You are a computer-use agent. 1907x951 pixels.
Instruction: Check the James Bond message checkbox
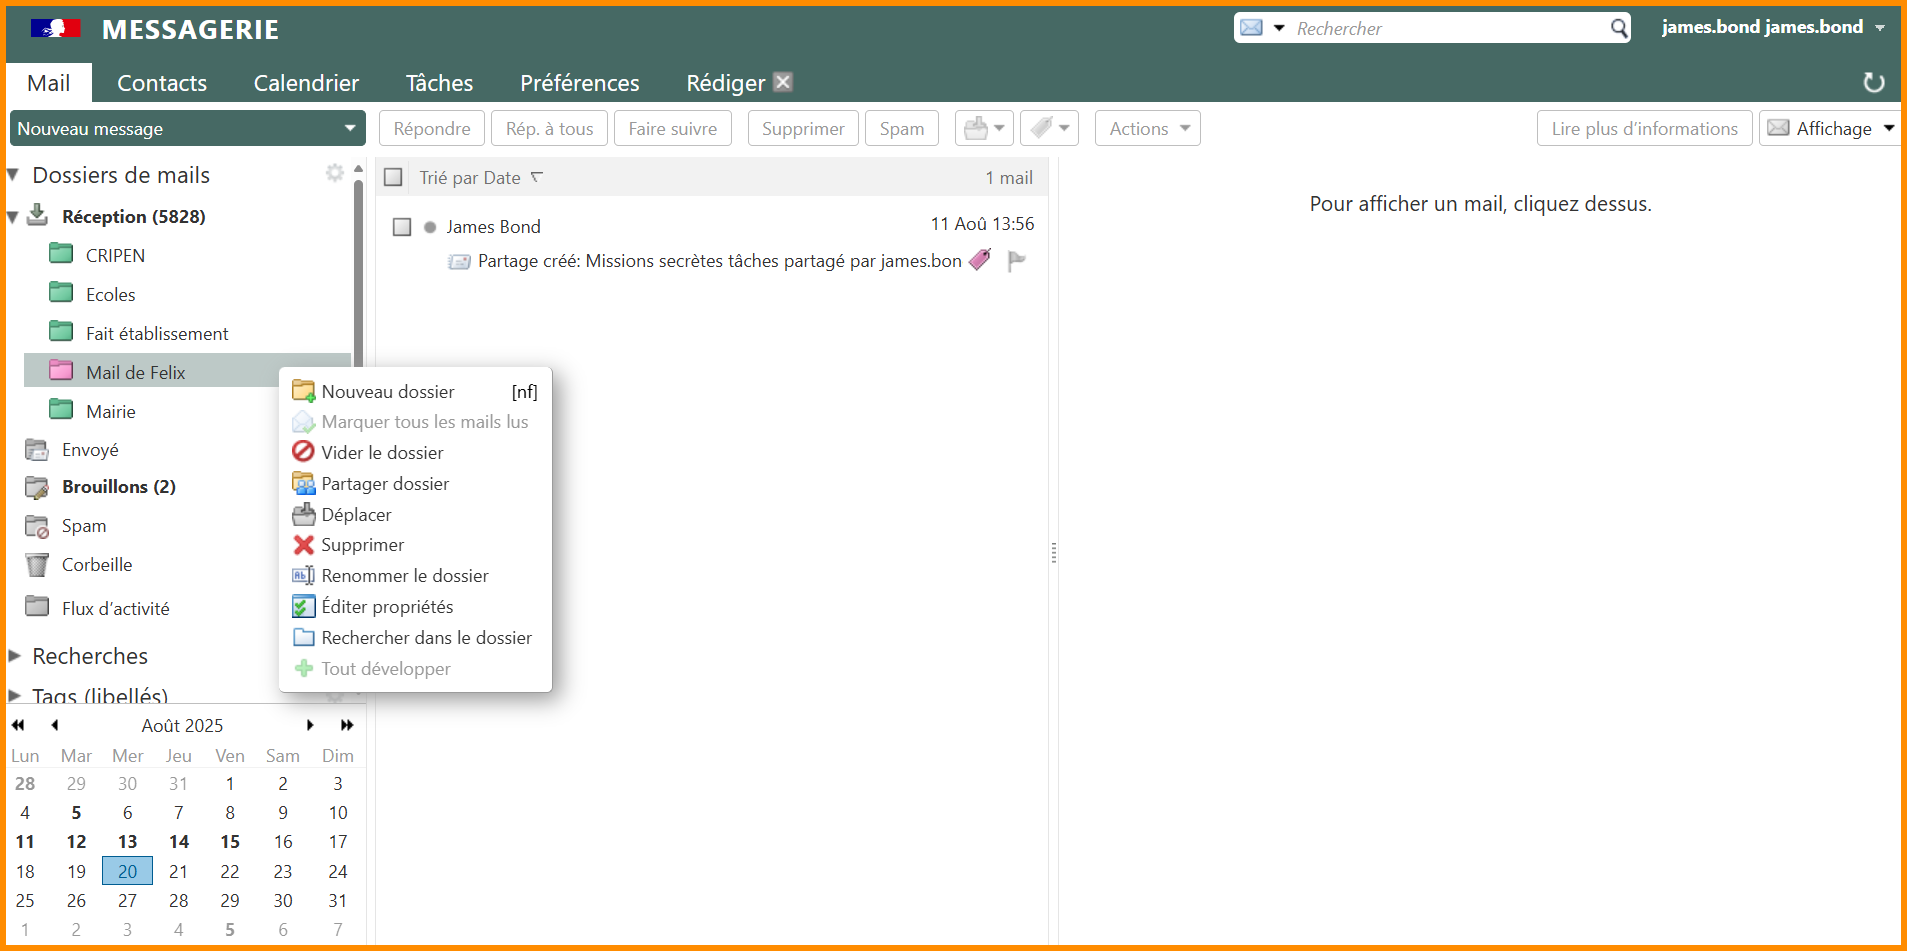[402, 227]
